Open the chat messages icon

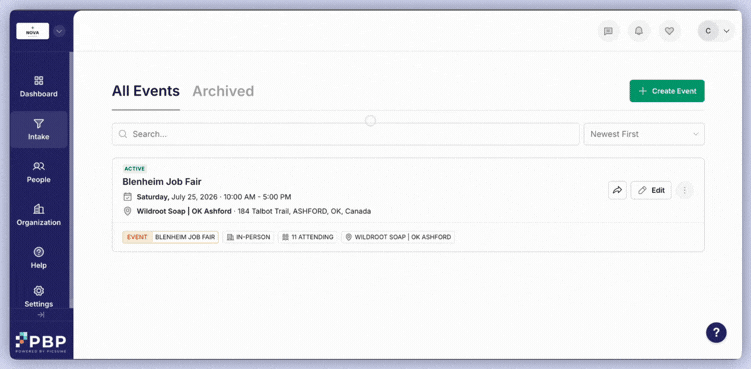[x=608, y=31]
